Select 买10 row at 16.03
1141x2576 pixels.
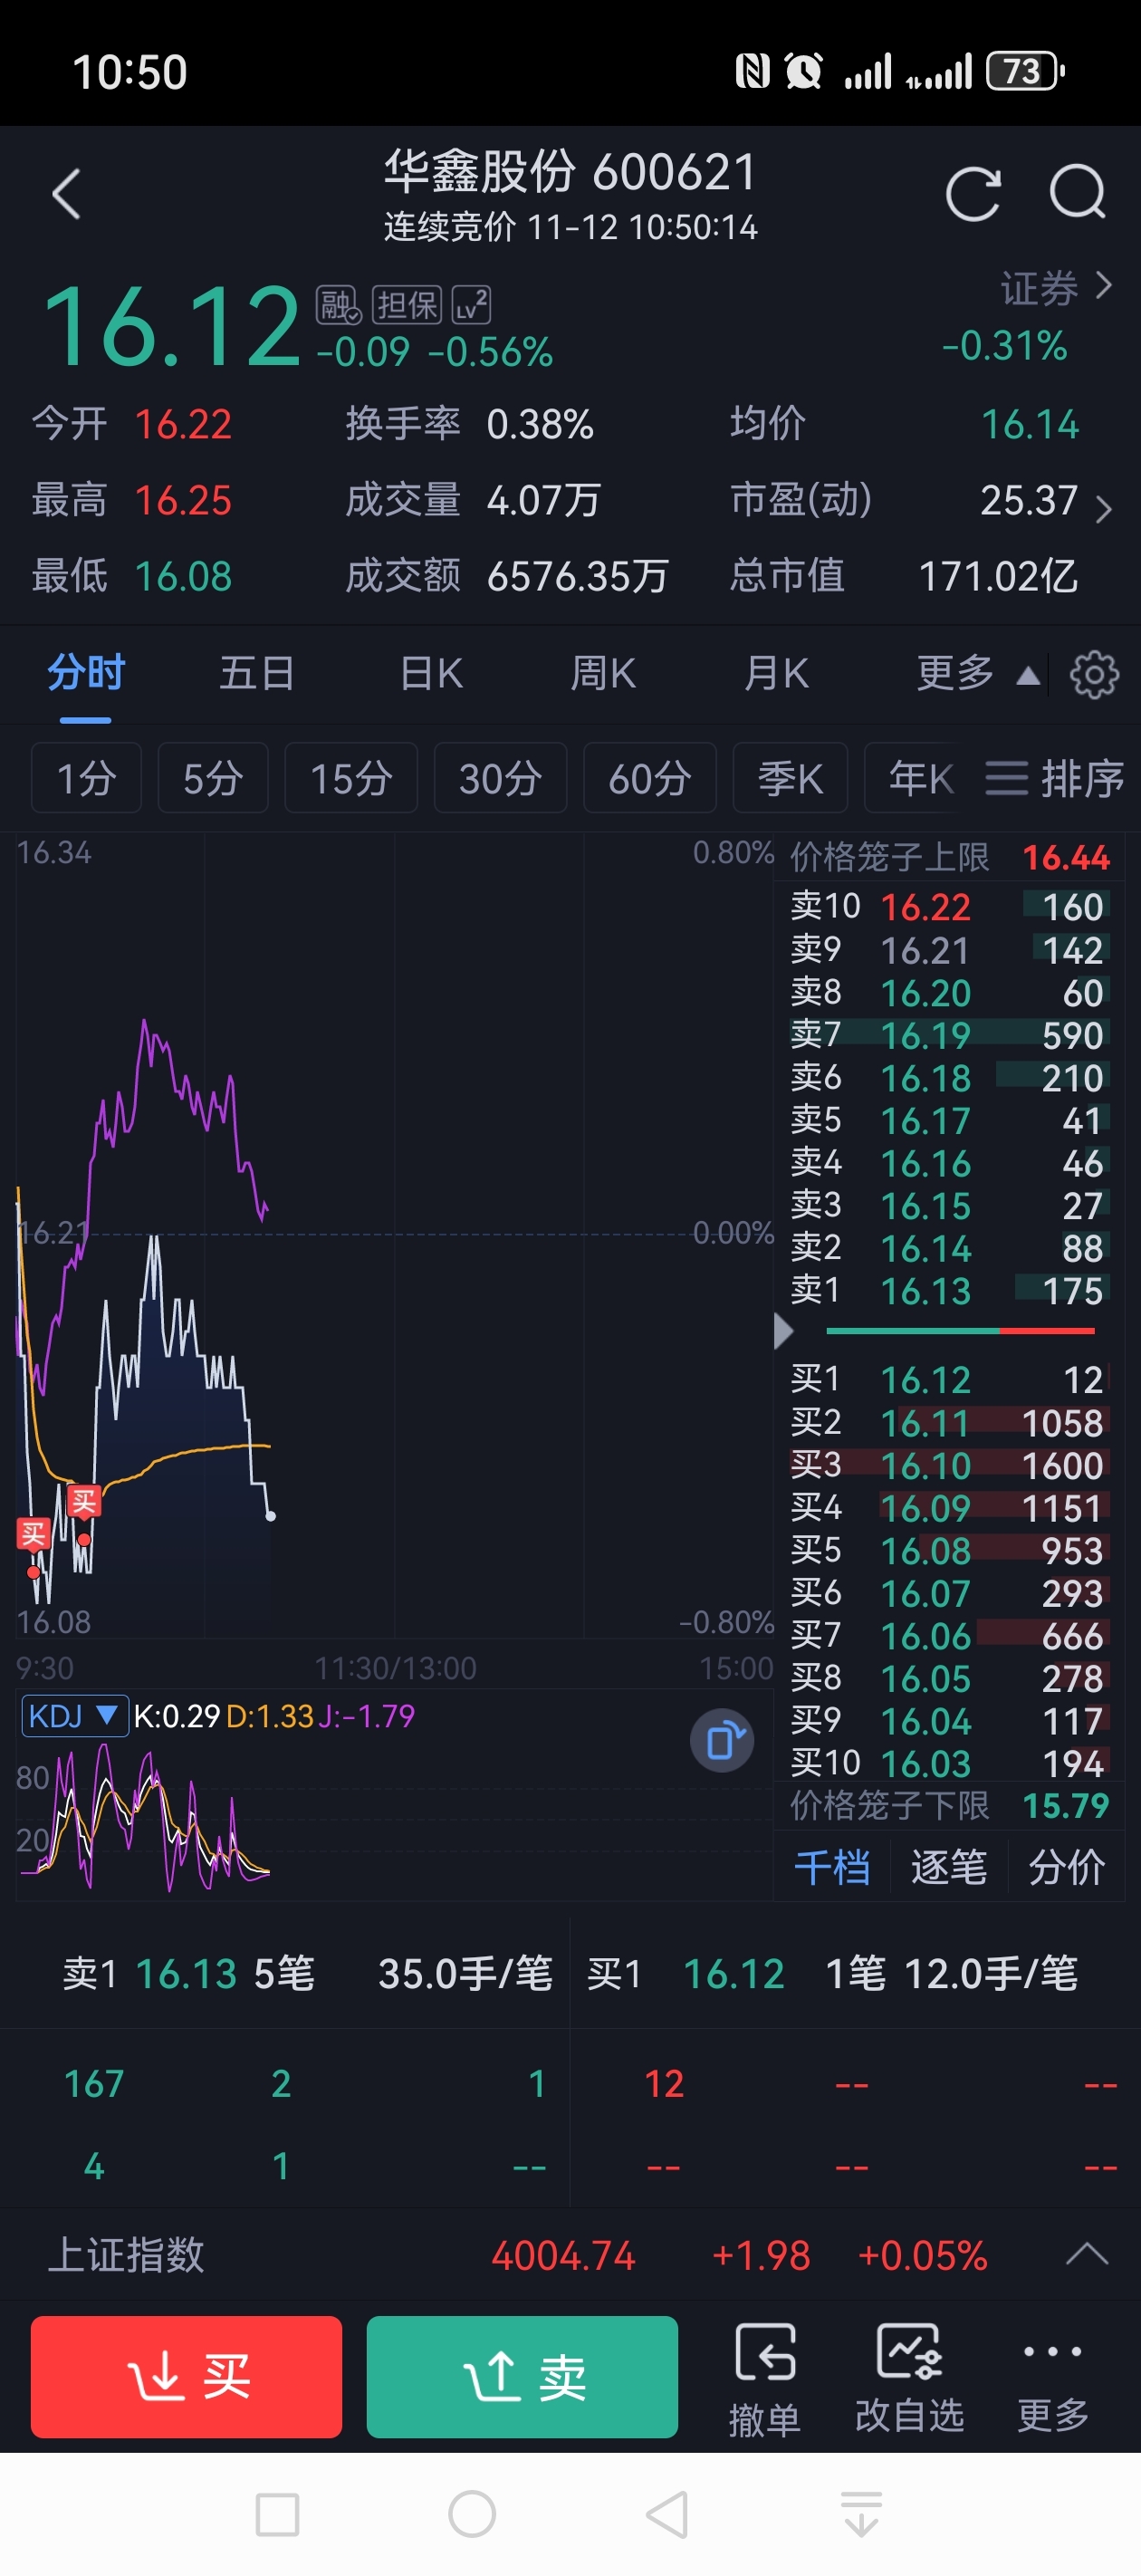pos(948,1763)
